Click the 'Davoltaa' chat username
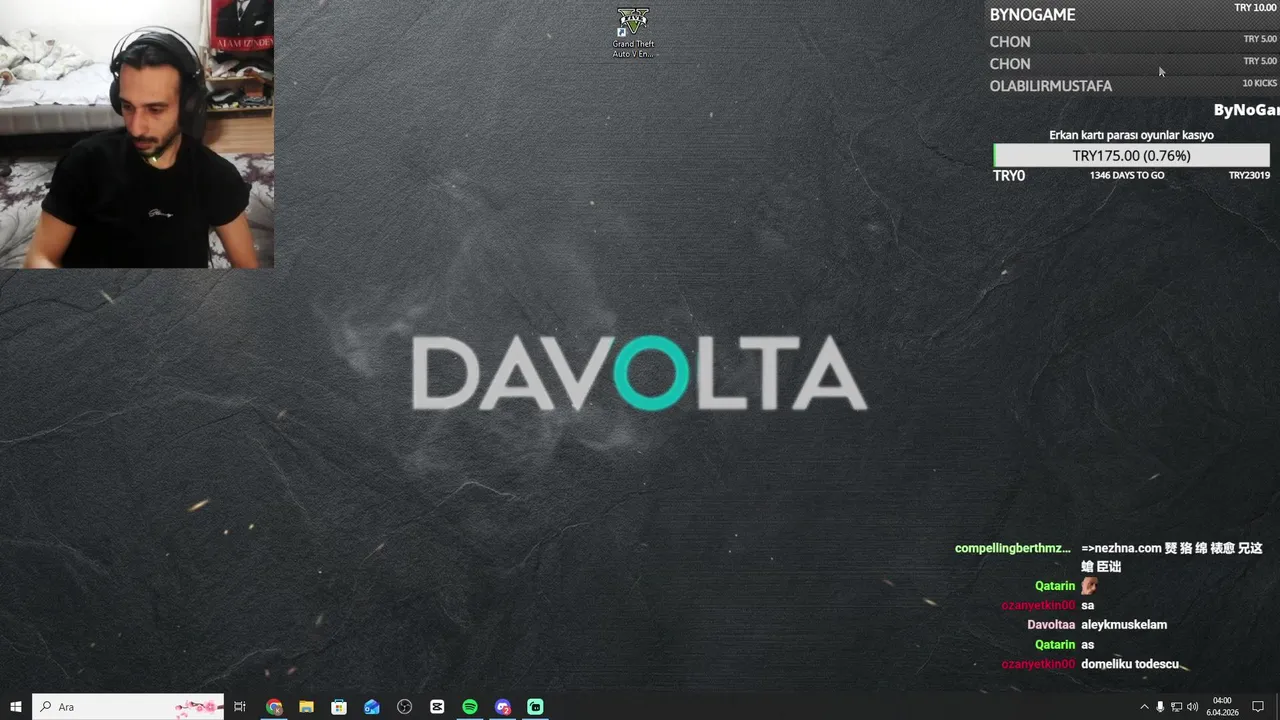The image size is (1280, 720). click(1051, 625)
